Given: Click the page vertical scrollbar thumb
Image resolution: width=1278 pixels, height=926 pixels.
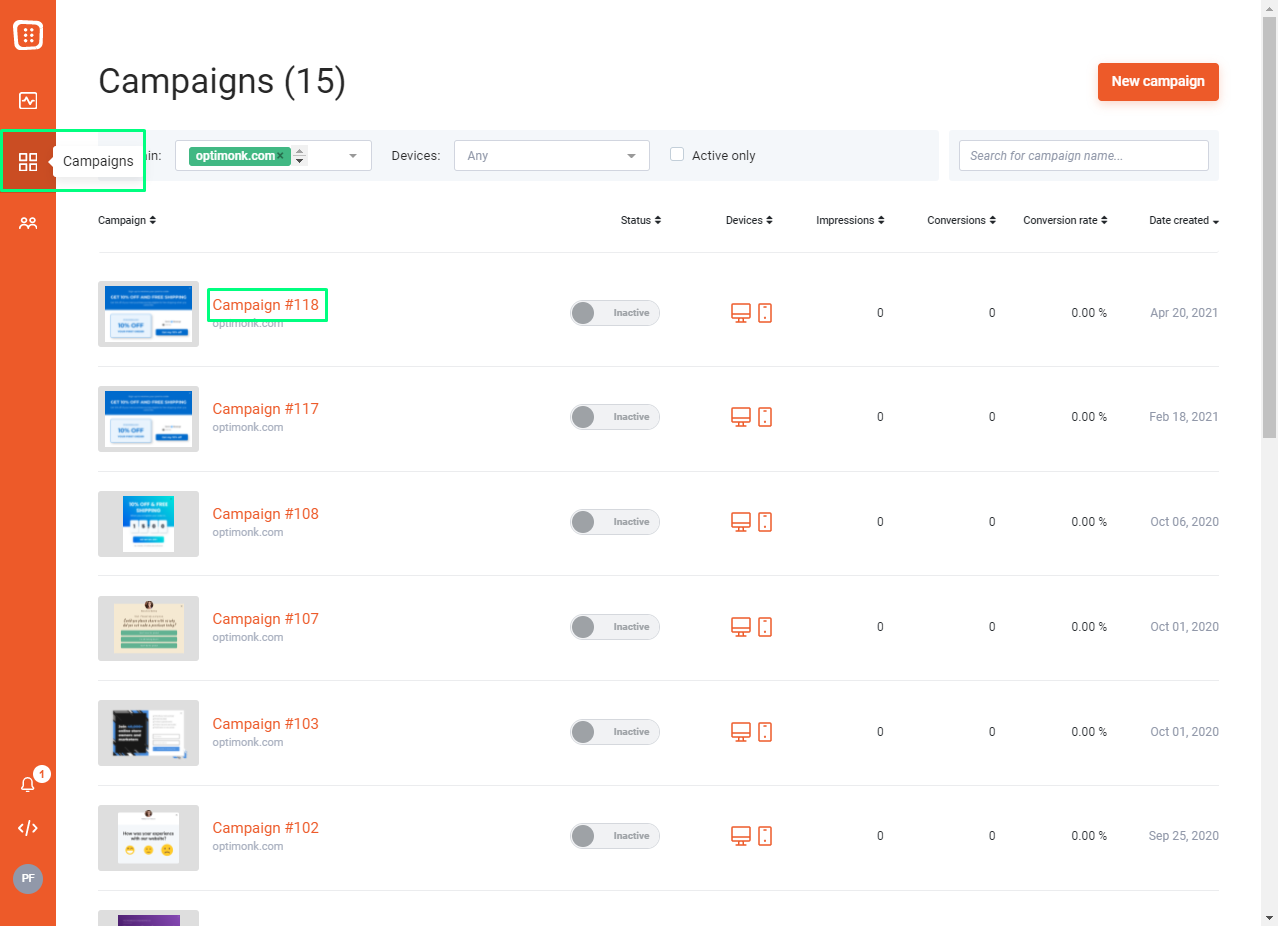Looking at the screenshot, I should [x=1269, y=227].
